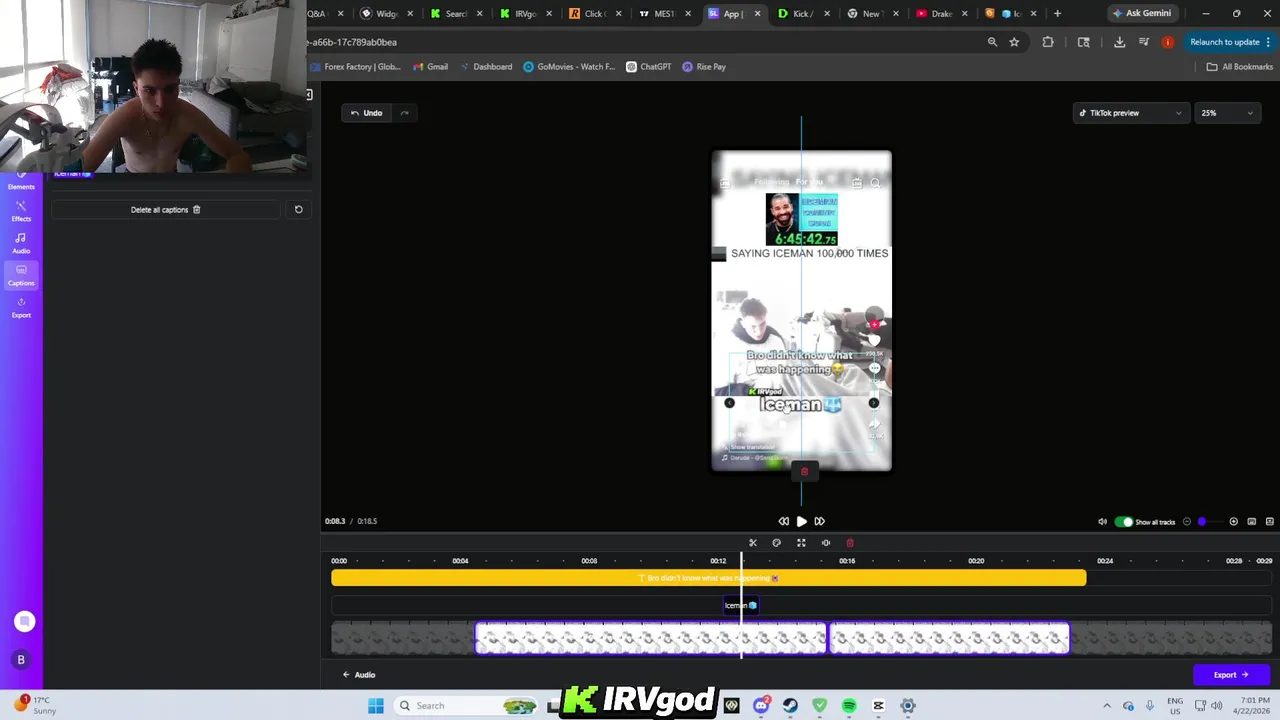
Task: Open the TikTok preview dropdown
Action: [x=1131, y=113]
